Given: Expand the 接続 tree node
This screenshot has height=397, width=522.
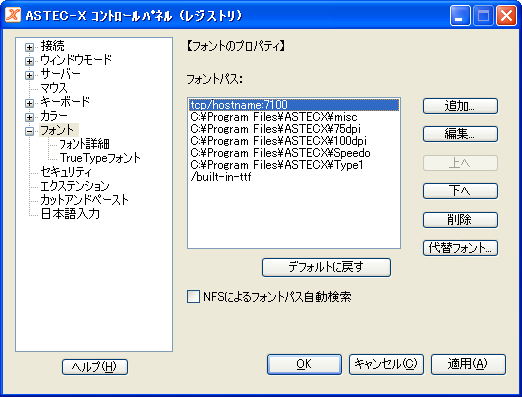Looking at the screenshot, I should pos(29,47).
